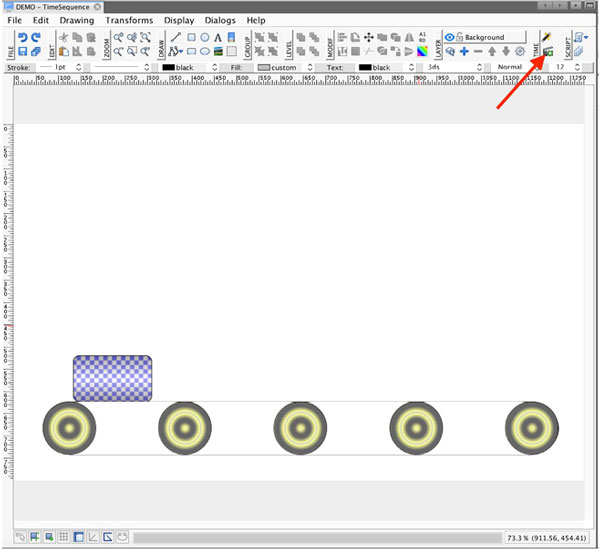
Task: Click the magic wand icon in TIME group
Action: click(546, 37)
